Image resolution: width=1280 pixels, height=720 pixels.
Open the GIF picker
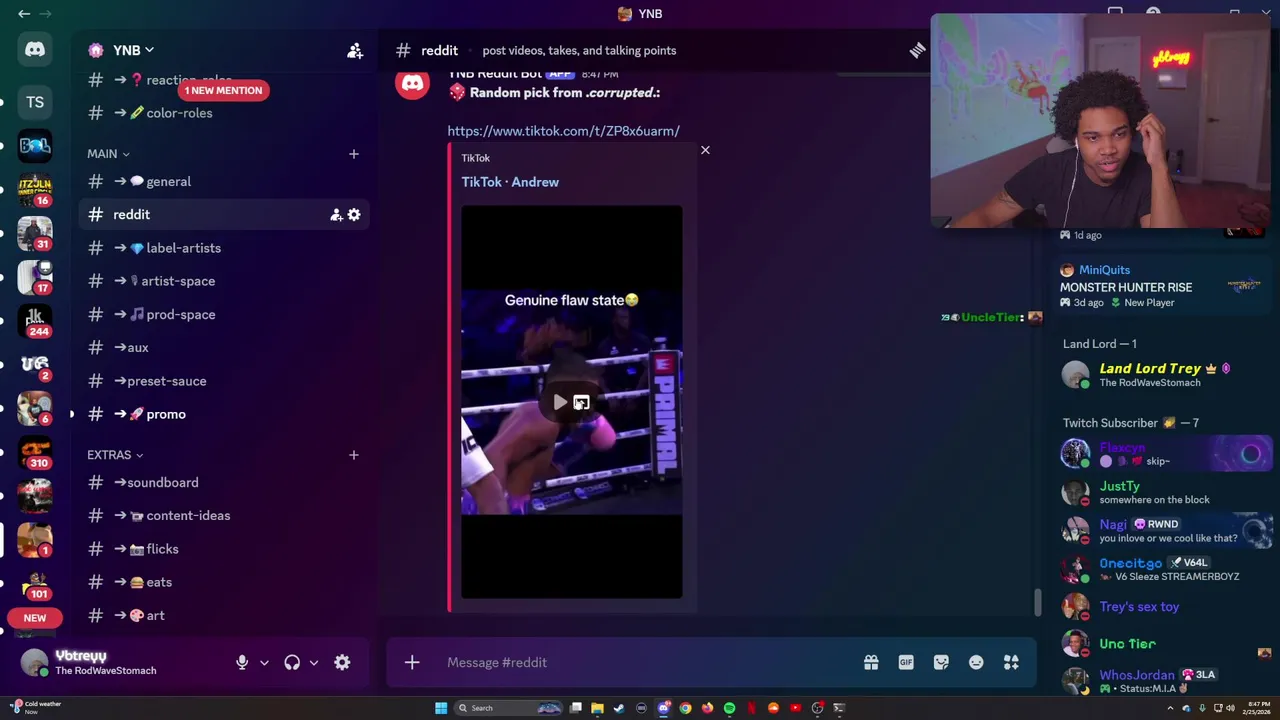coord(906,662)
